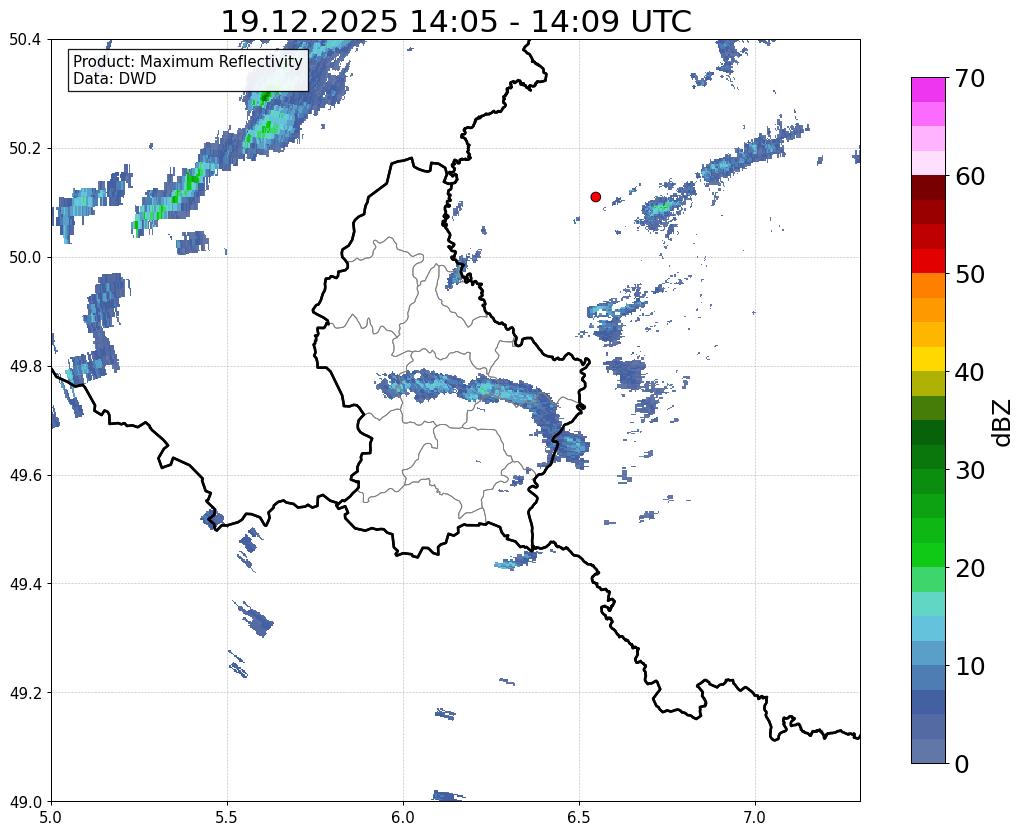Click the colorbar tick label 60
Viewport: 1023px width, 834px height.
click(x=970, y=176)
